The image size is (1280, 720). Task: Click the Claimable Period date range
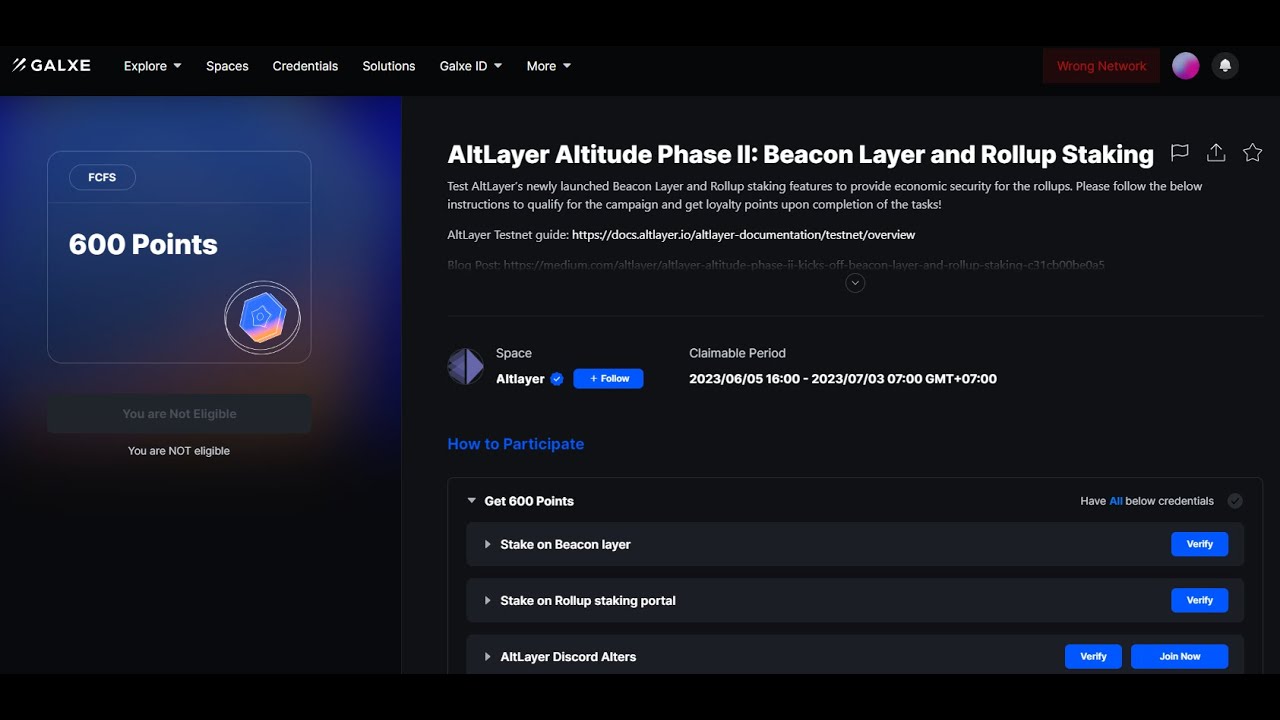coord(843,379)
